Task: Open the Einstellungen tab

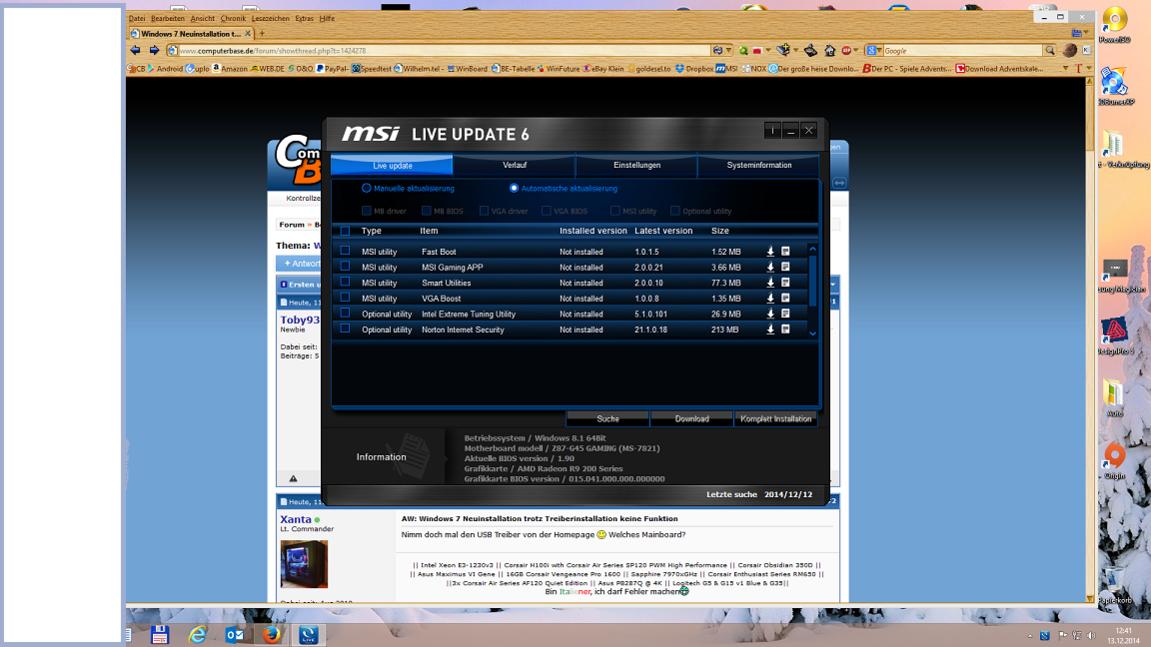Action: tap(636, 165)
